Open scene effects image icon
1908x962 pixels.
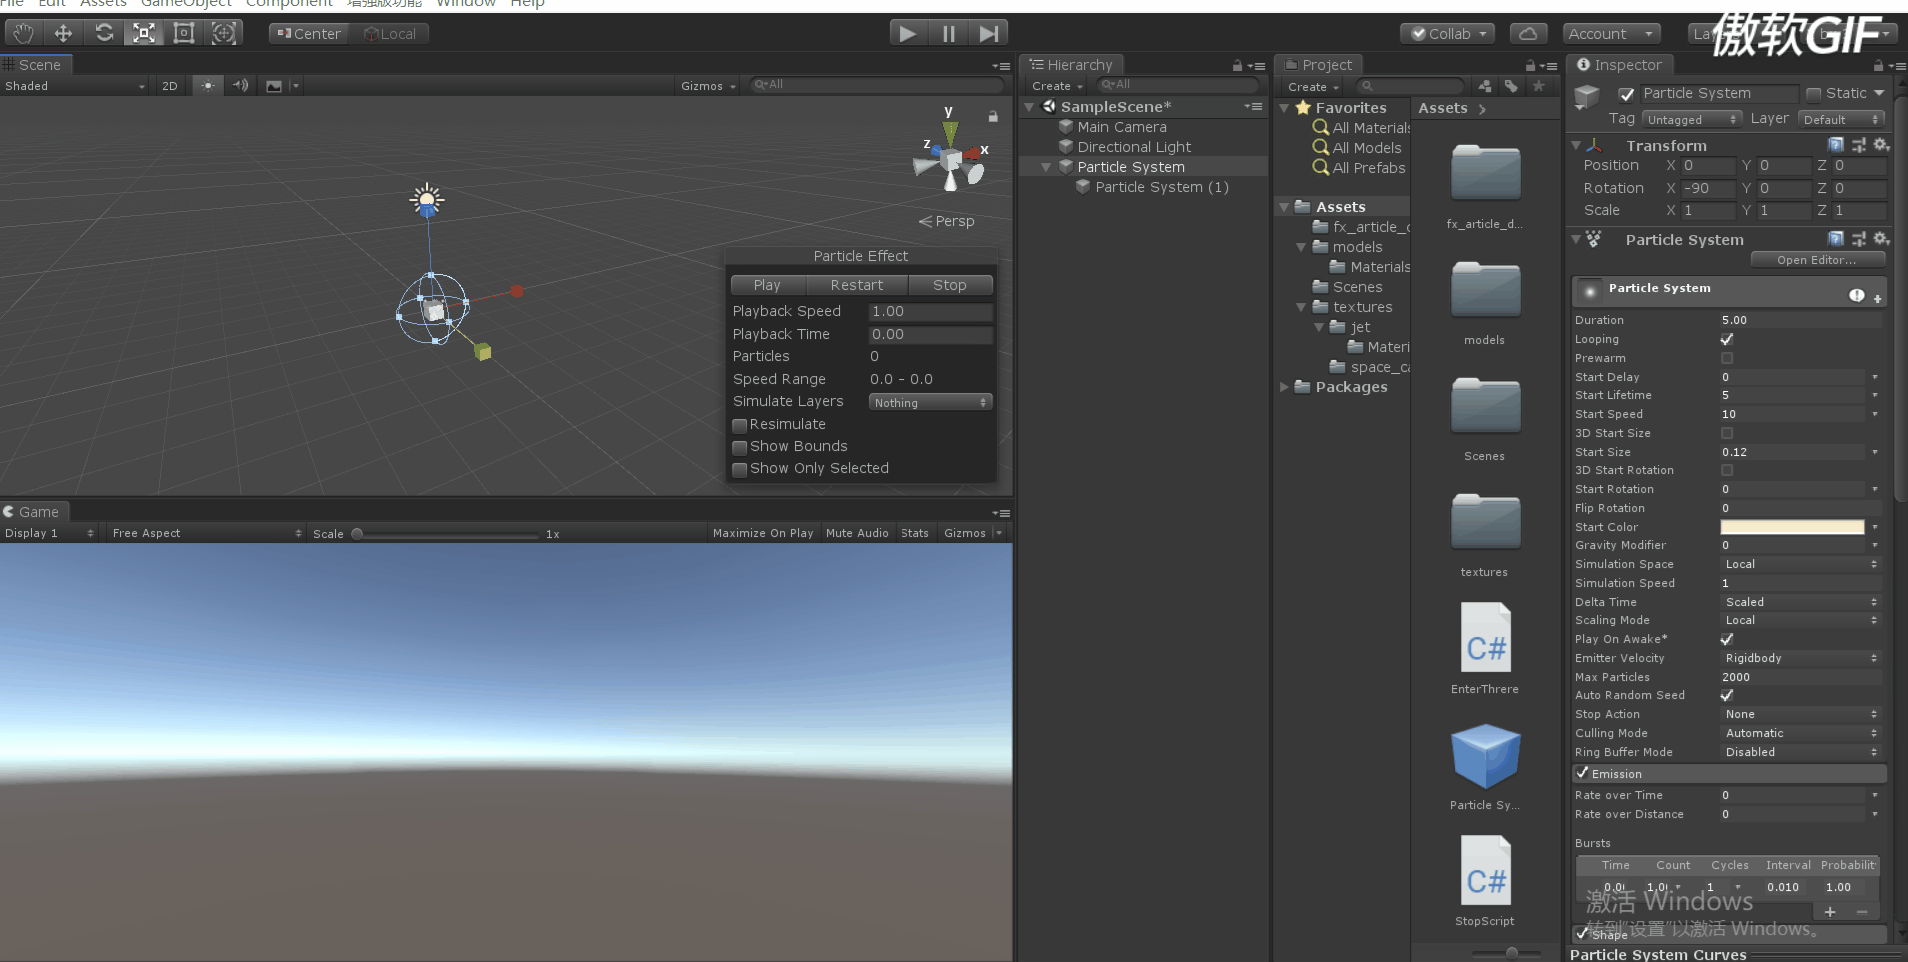(274, 86)
